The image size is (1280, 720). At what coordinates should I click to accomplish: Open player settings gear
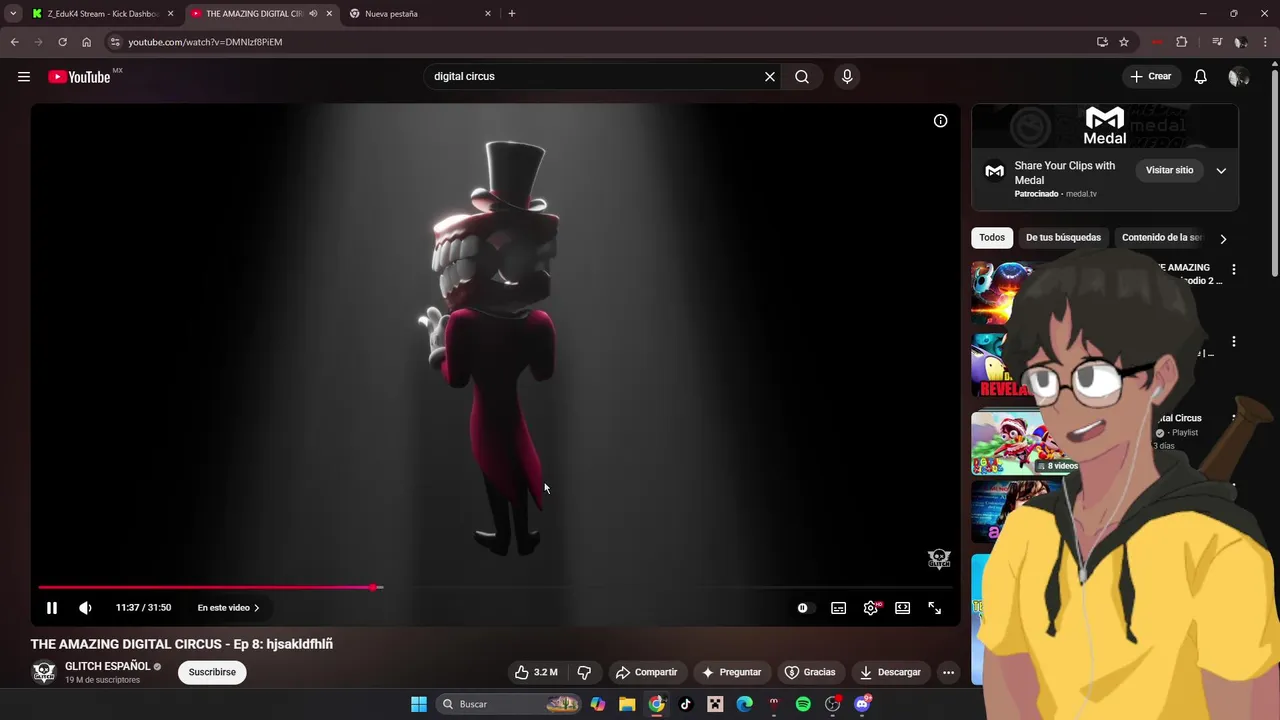[871, 608]
